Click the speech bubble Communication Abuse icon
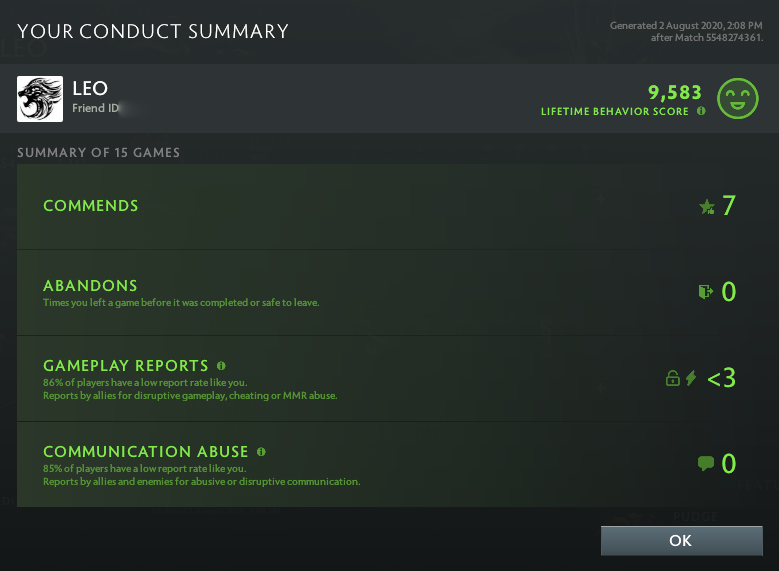 tap(706, 463)
